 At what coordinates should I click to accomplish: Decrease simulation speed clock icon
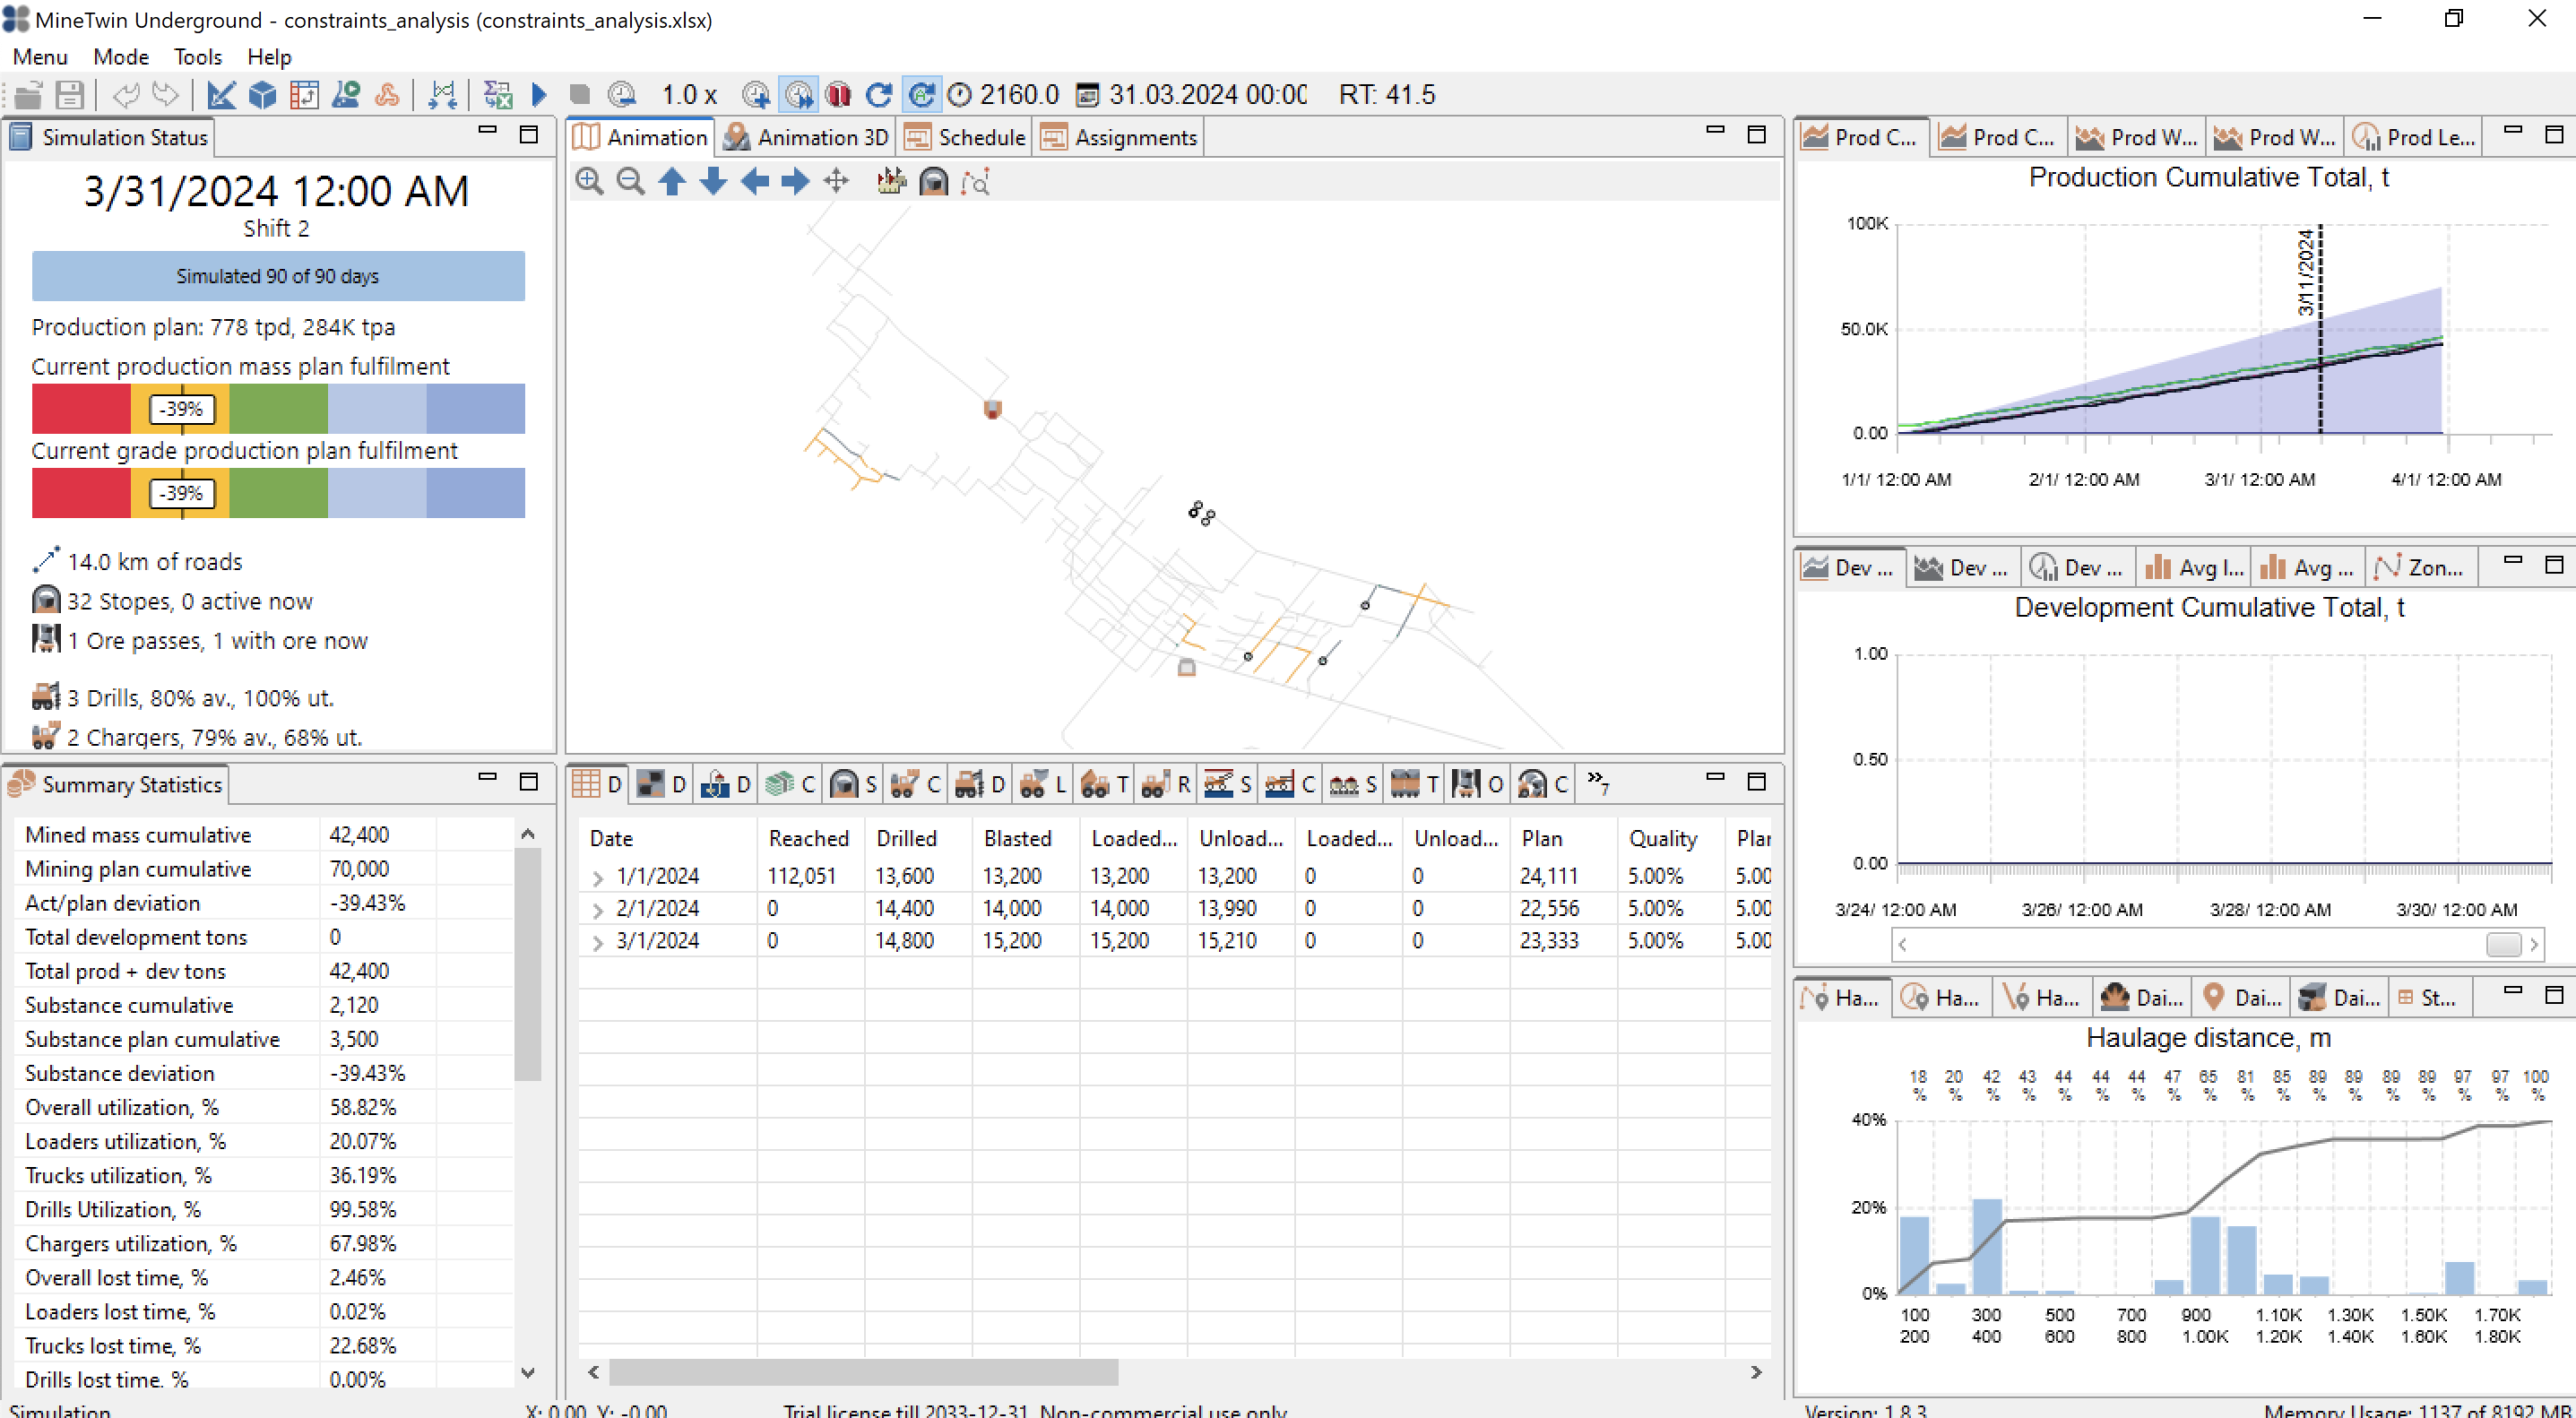click(622, 95)
